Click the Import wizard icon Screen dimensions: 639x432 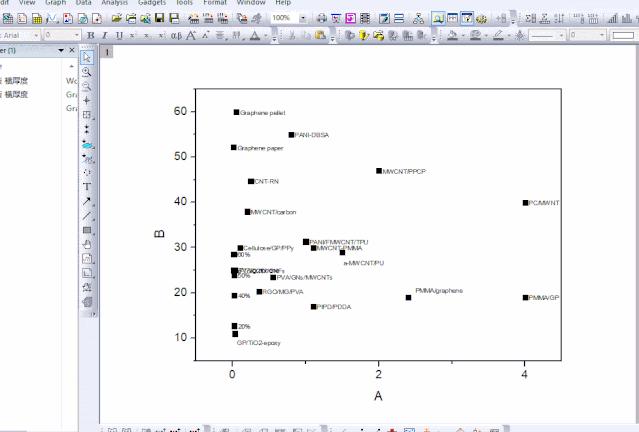point(194,18)
